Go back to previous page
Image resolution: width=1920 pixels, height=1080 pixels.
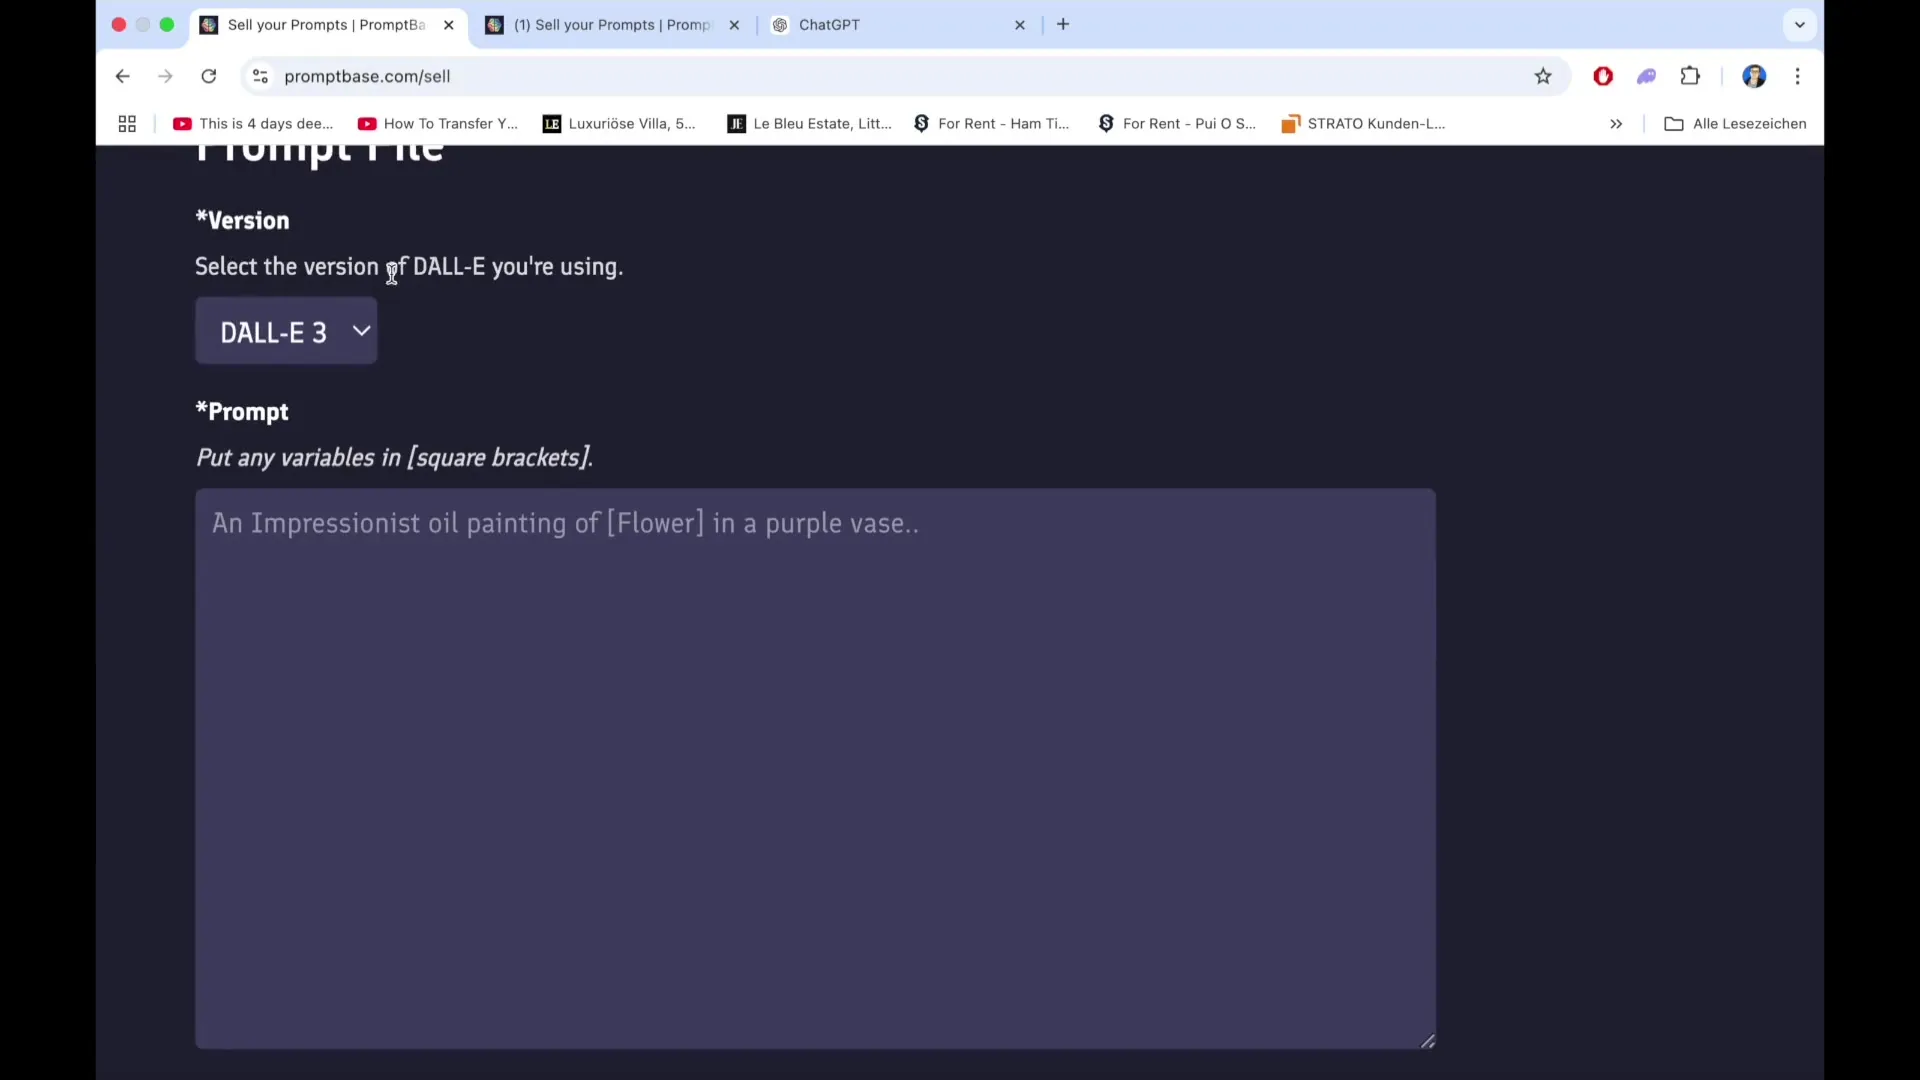point(122,76)
